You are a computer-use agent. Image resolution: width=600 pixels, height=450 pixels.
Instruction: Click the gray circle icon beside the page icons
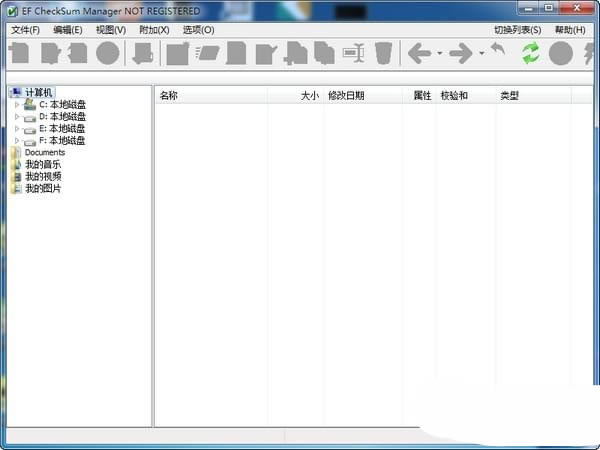[108, 53]
